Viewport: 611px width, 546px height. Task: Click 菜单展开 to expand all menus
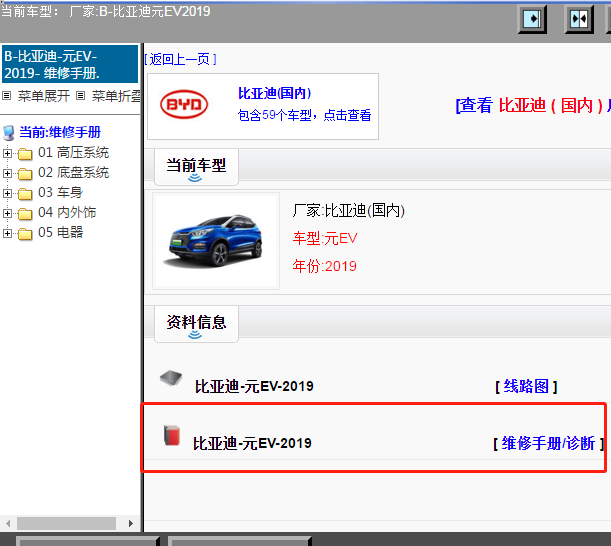44,95
